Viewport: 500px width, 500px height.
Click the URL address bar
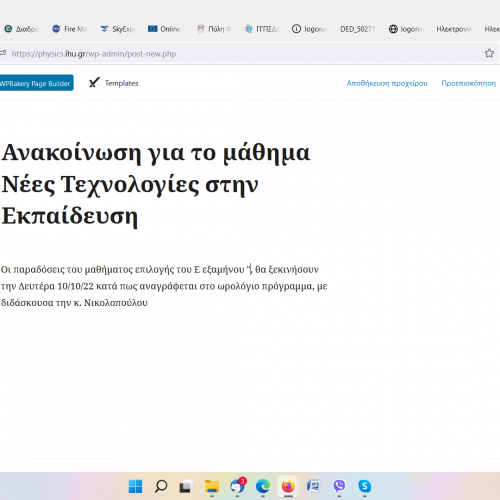pos(247,54)
